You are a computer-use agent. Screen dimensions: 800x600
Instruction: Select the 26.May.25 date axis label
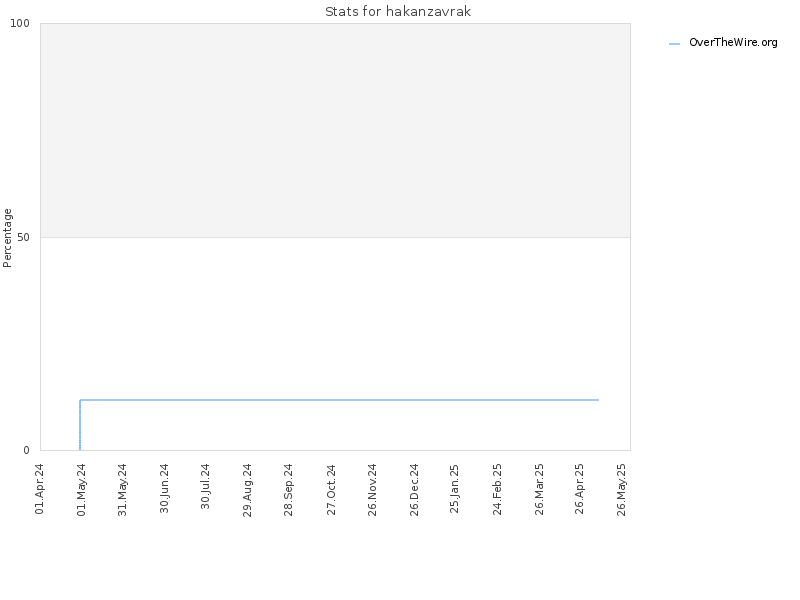[621, 489]
